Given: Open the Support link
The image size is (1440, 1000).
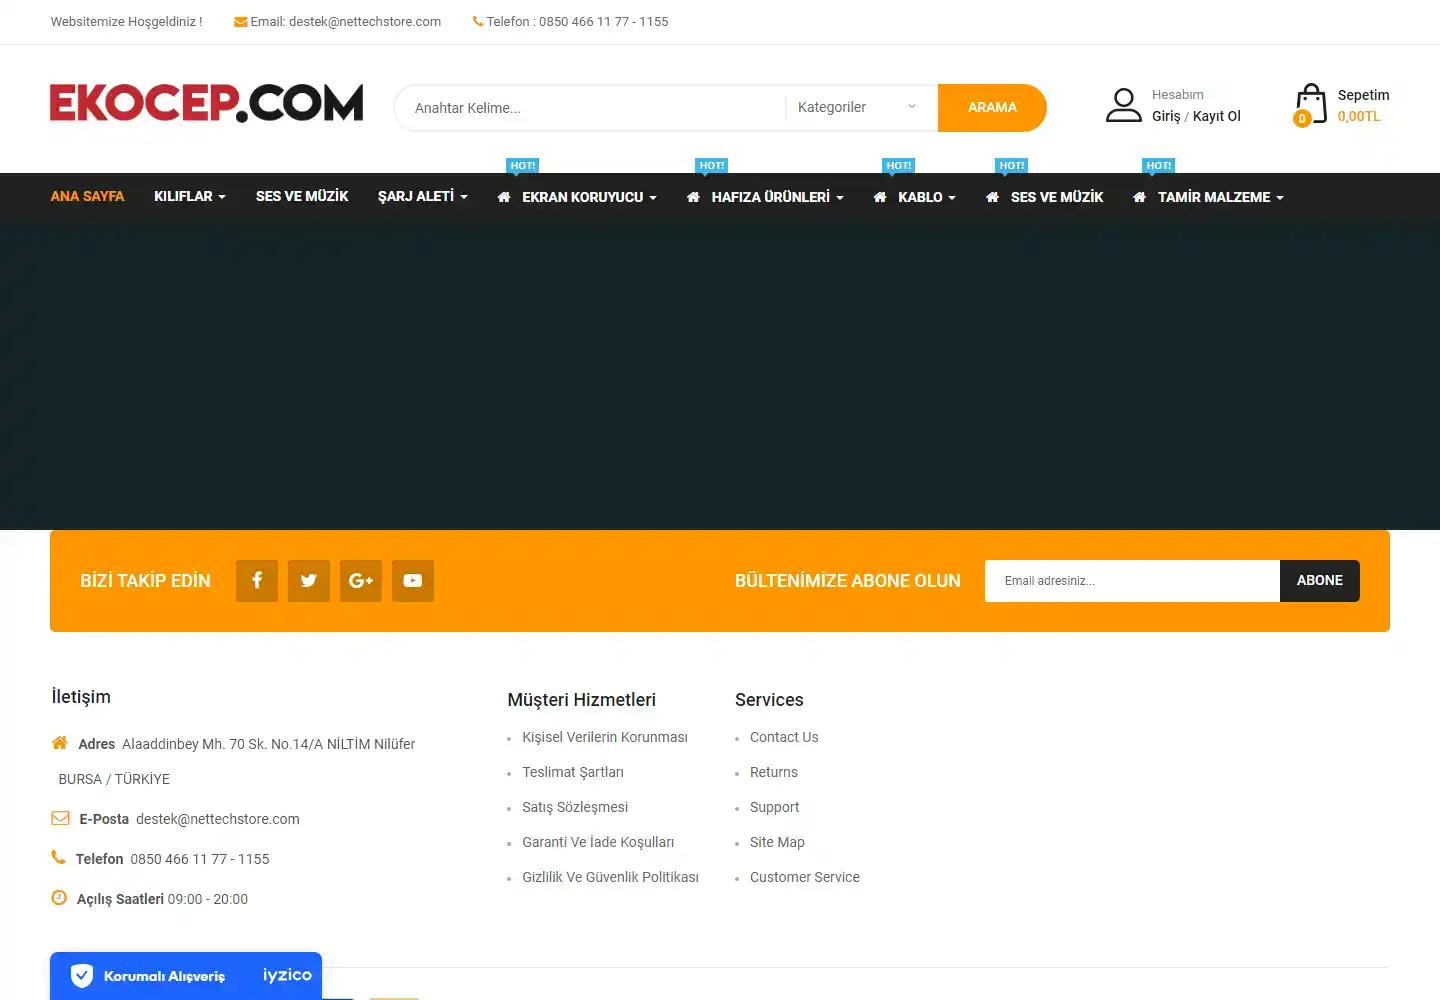Looking at the screenshot, I should click(x=775, y=807).
